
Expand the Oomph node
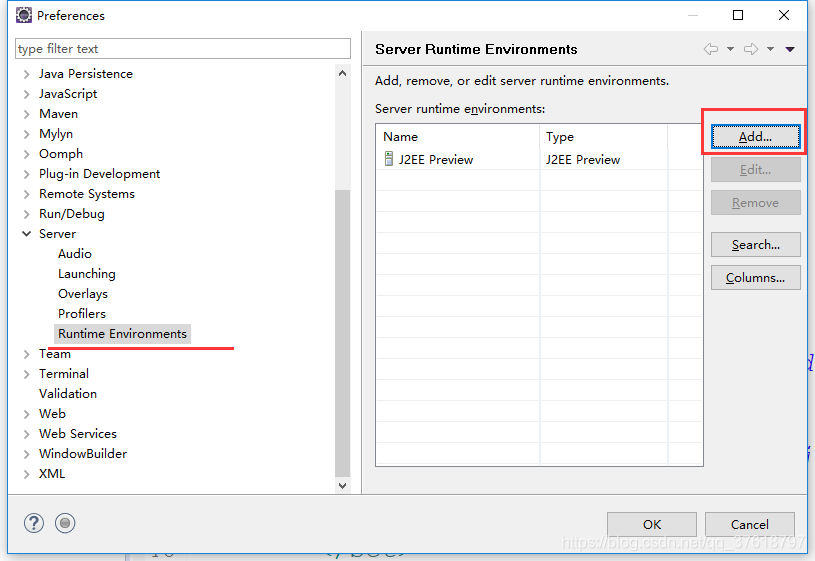click(27, 154)
